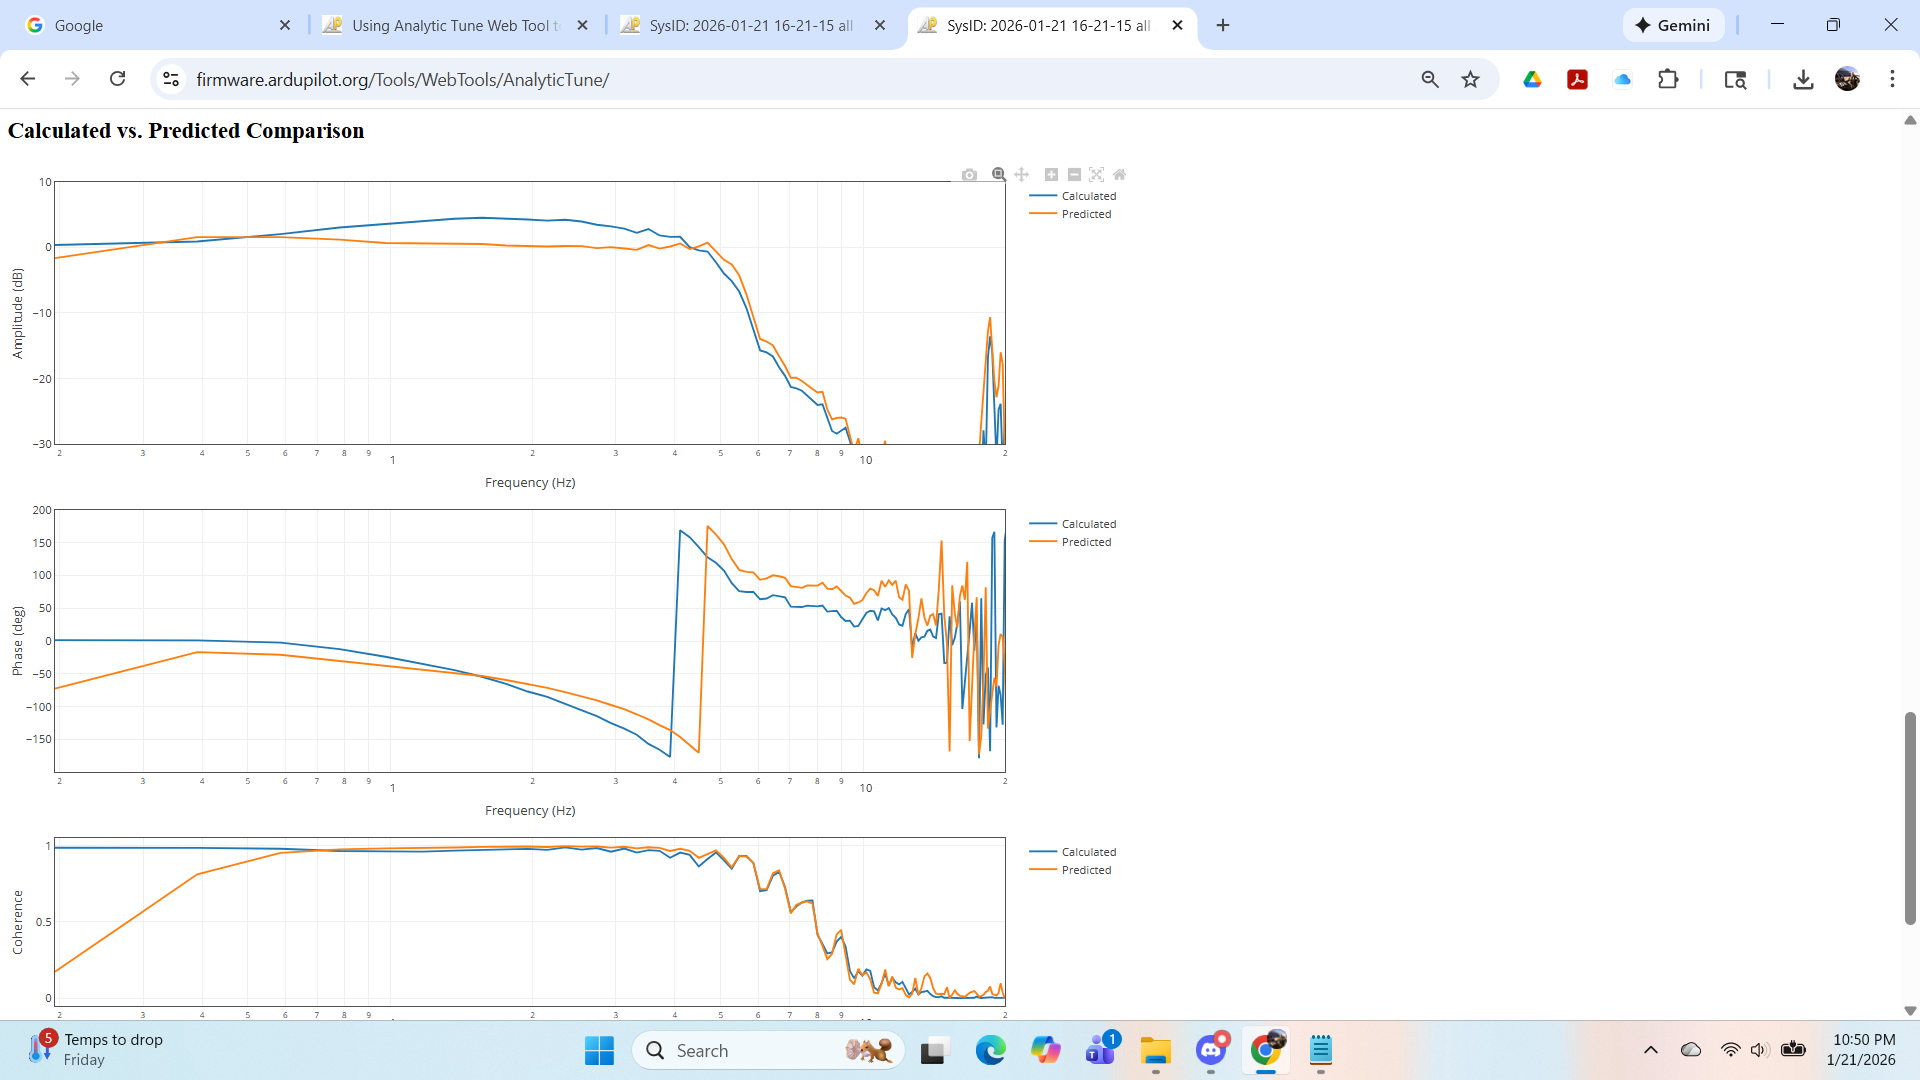Switch to the Google tab

pos(150,25)
